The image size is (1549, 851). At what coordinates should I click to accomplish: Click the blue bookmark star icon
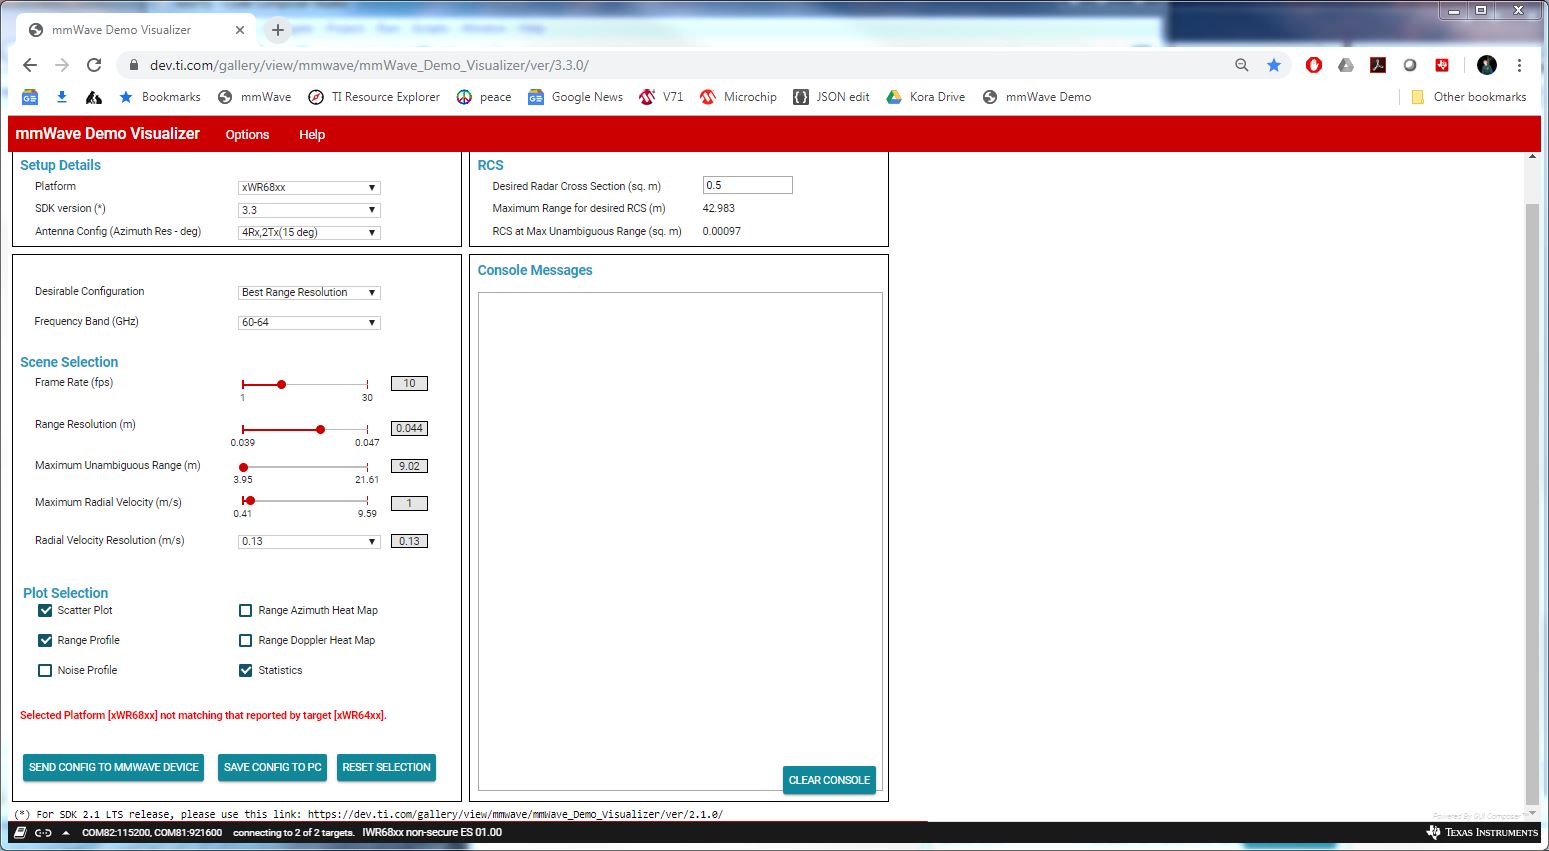point(1274,65)
